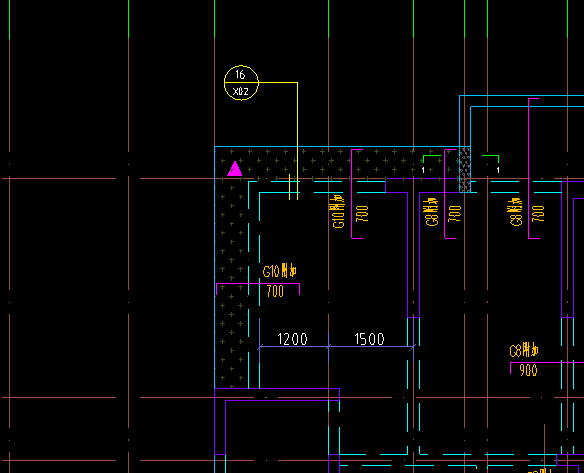Select the "900" rebar length text

click(528, 370)
